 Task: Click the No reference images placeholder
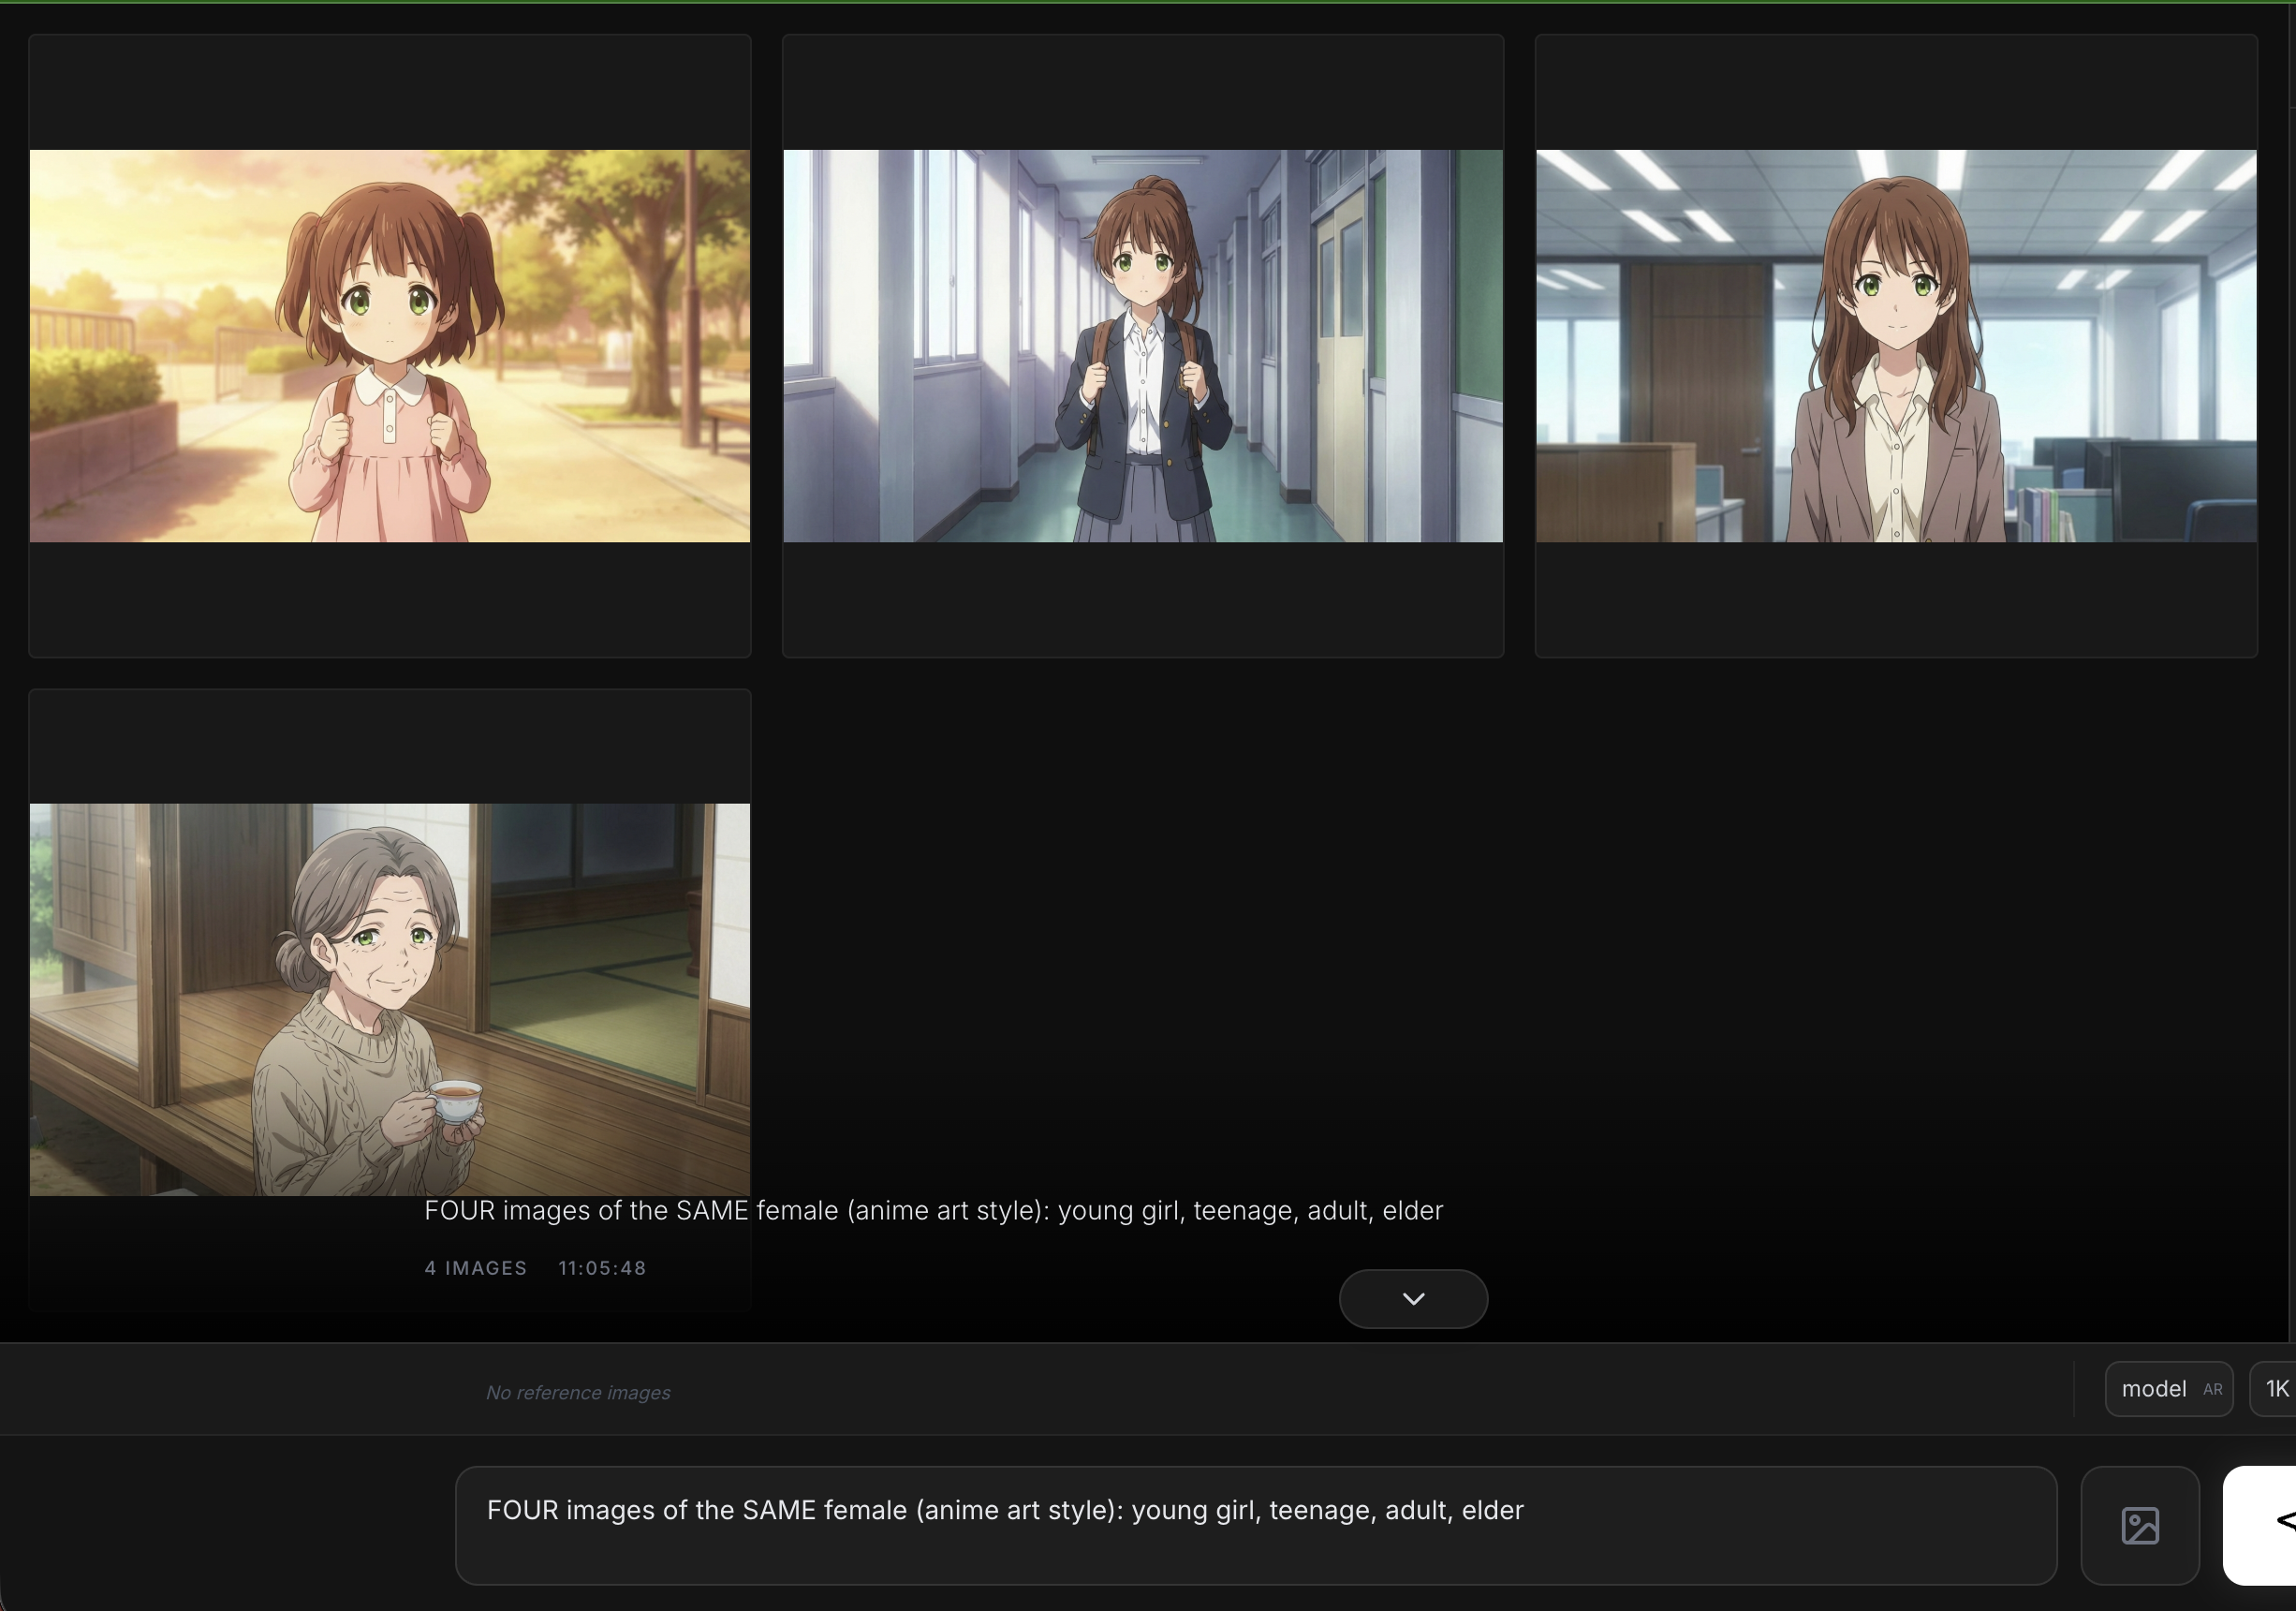pos(577,1393)
